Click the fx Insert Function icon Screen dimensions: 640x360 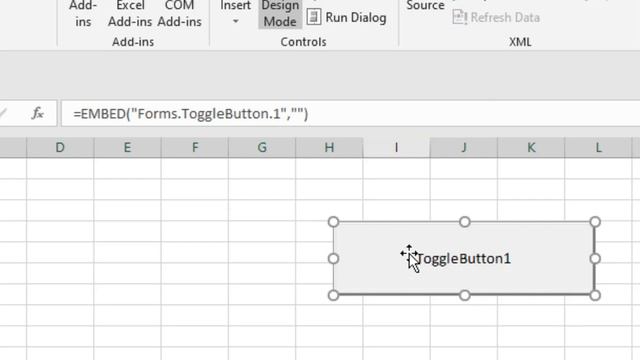coord(38,113)
